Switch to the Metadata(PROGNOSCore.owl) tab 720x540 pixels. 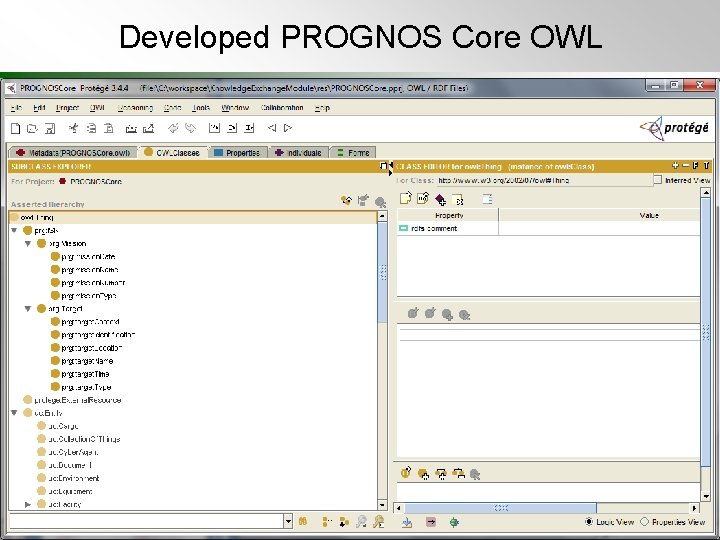(x=73, y=152)
